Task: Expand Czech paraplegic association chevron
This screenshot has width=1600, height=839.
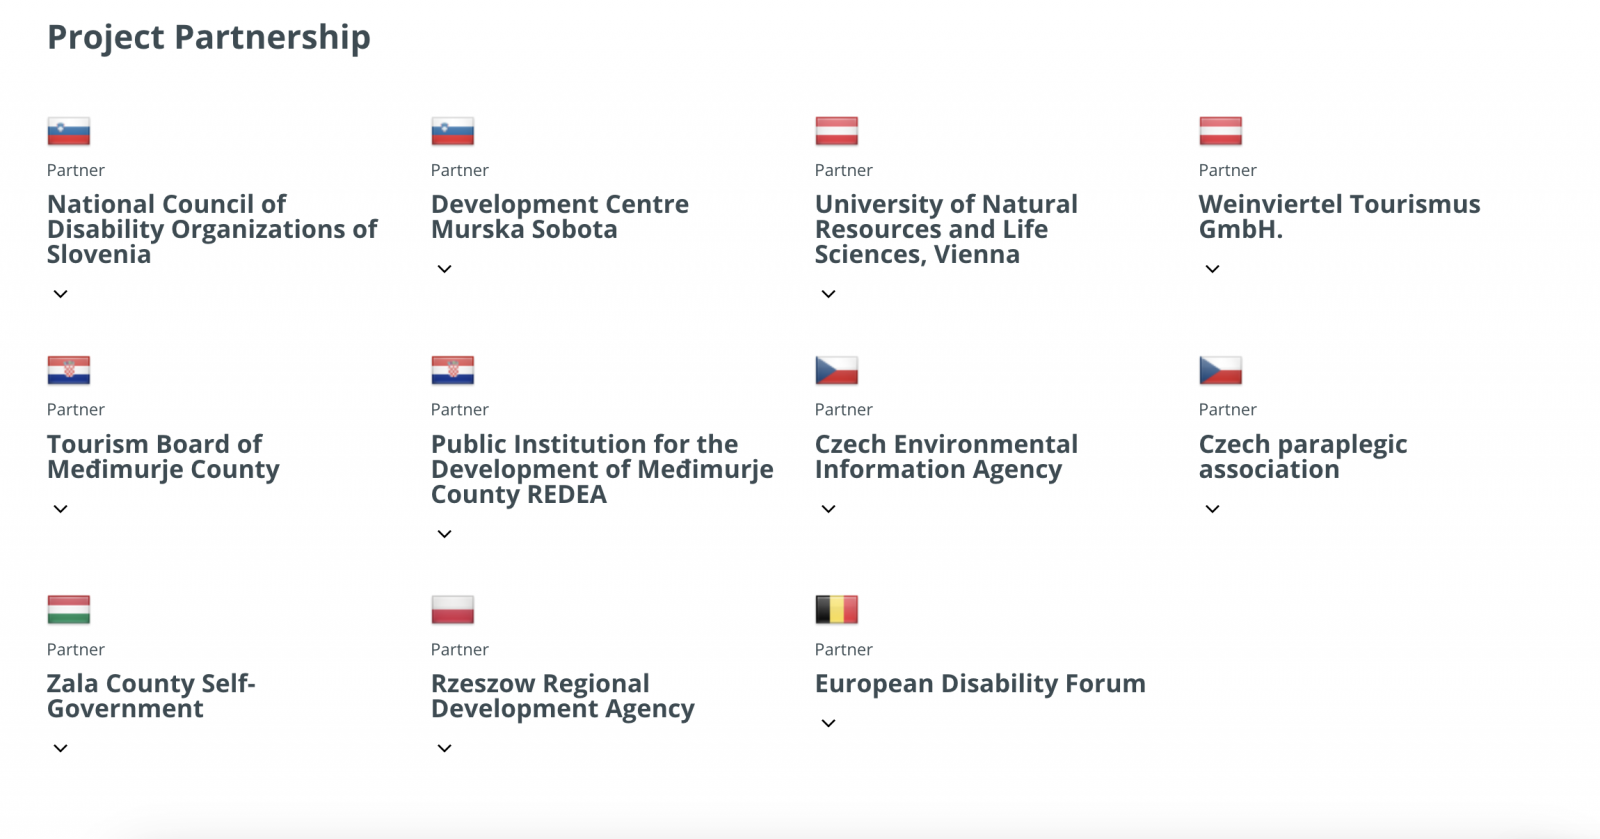Action: (x=1213, y=509)
